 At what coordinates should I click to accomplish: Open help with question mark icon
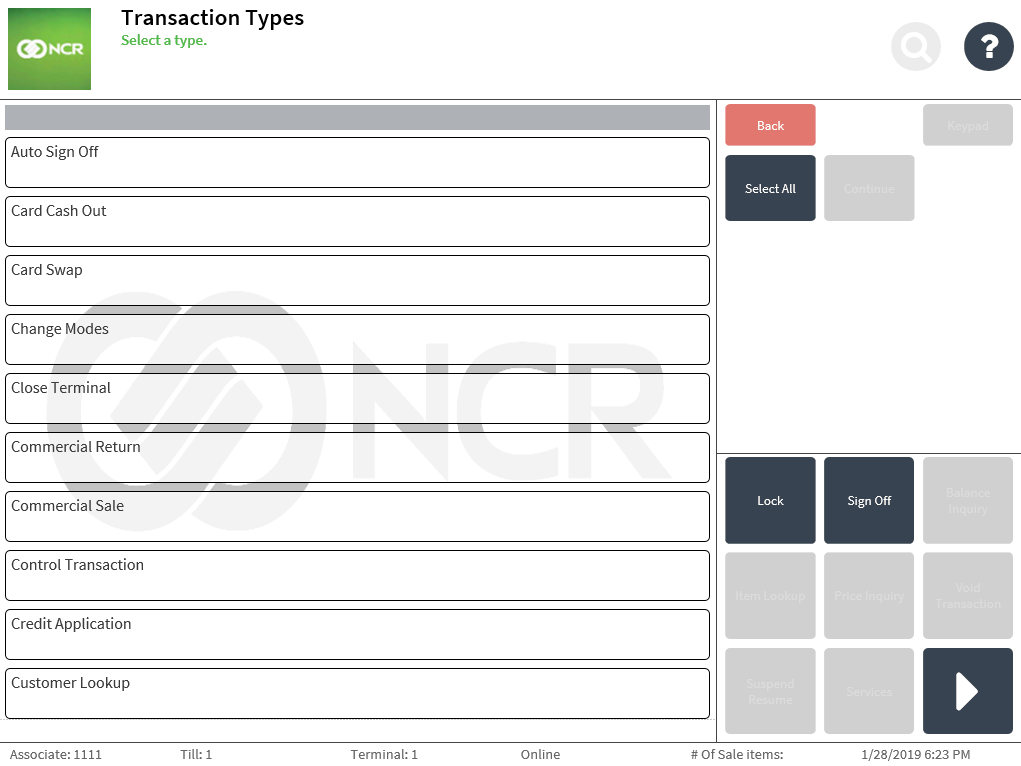point(988,46)
